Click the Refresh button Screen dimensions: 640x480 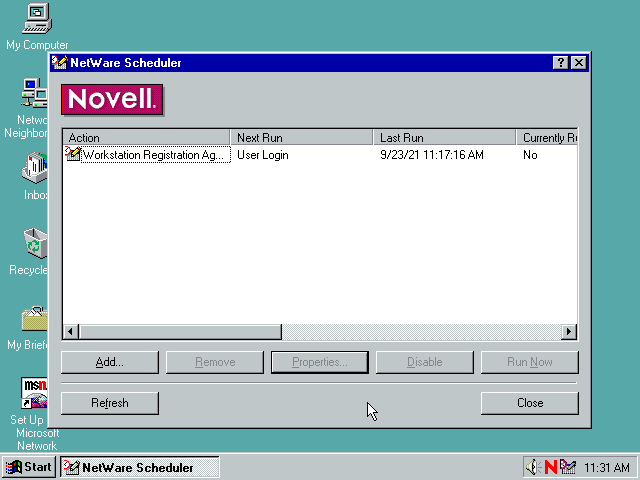click(110, 403)
